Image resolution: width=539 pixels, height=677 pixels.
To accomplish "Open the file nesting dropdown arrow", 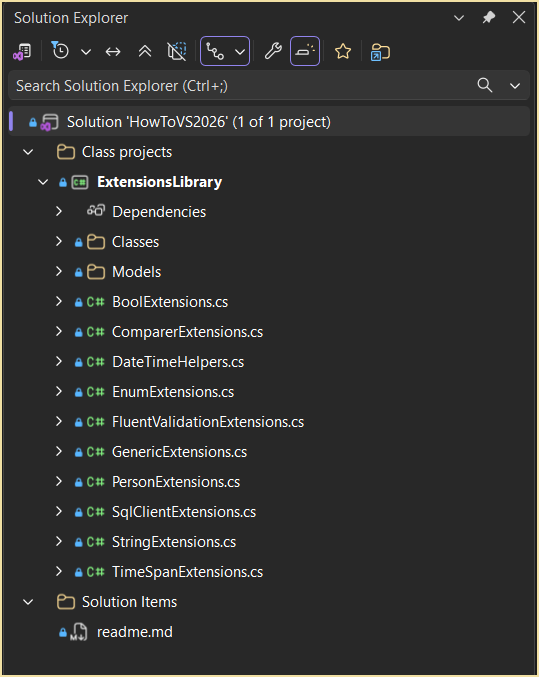I will point(240,52).
